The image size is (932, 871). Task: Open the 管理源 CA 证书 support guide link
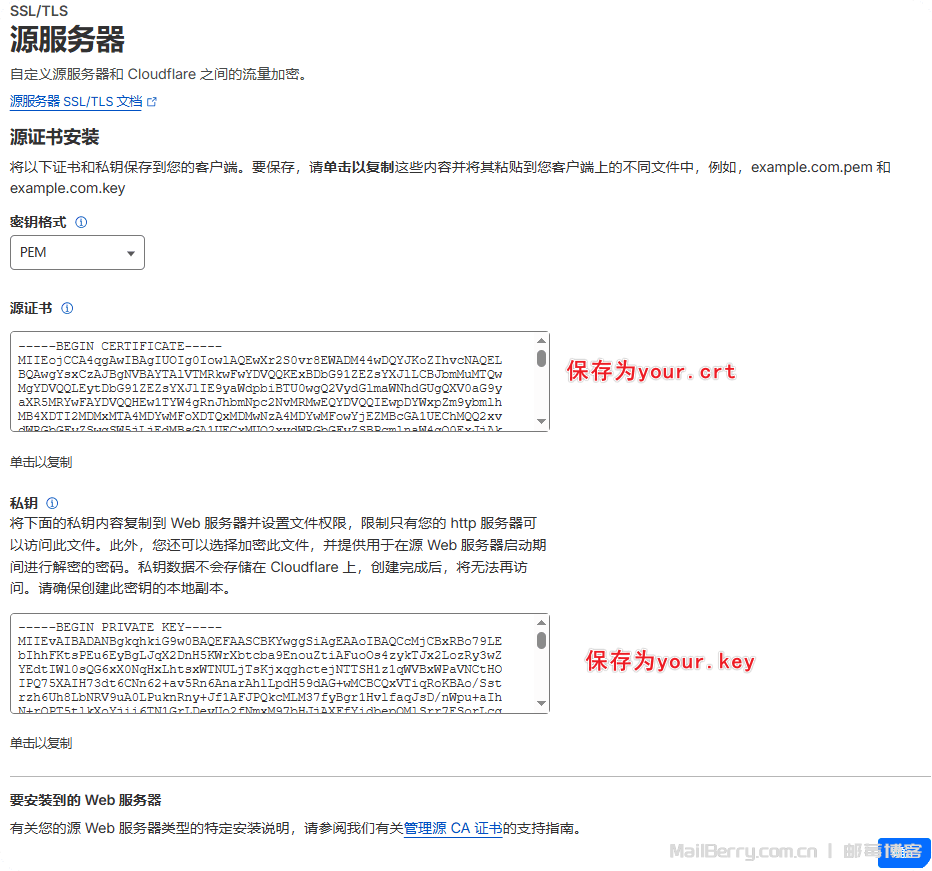[452, 828]
